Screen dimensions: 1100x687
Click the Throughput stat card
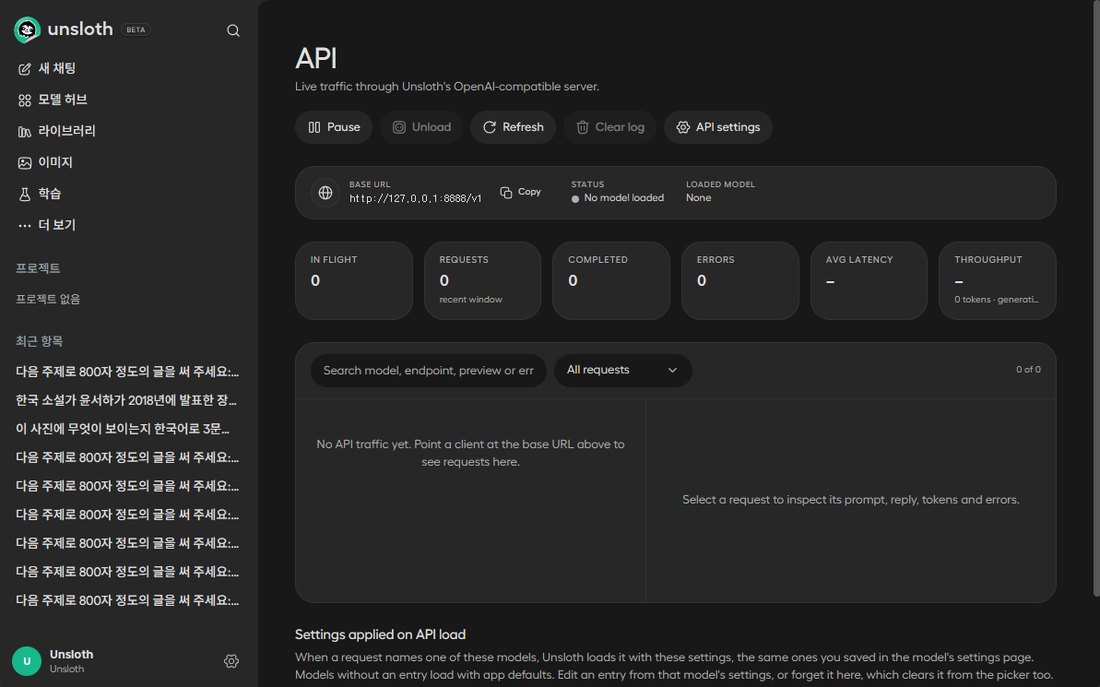pyautogui.click(x=998, y=281)
